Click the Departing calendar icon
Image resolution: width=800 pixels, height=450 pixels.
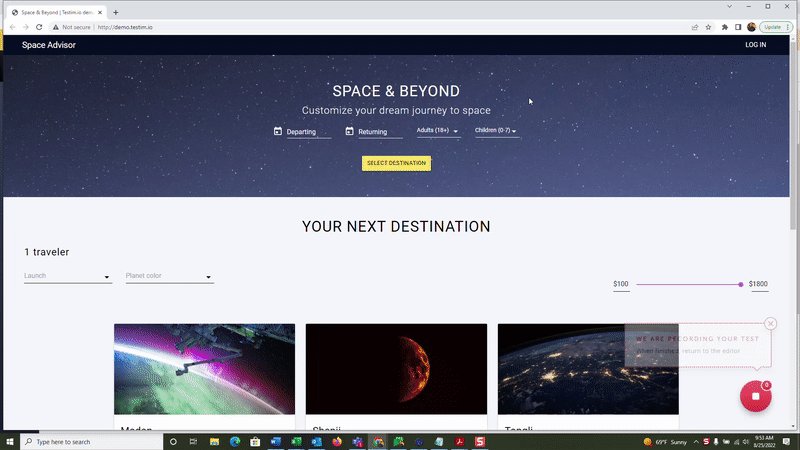278,131
